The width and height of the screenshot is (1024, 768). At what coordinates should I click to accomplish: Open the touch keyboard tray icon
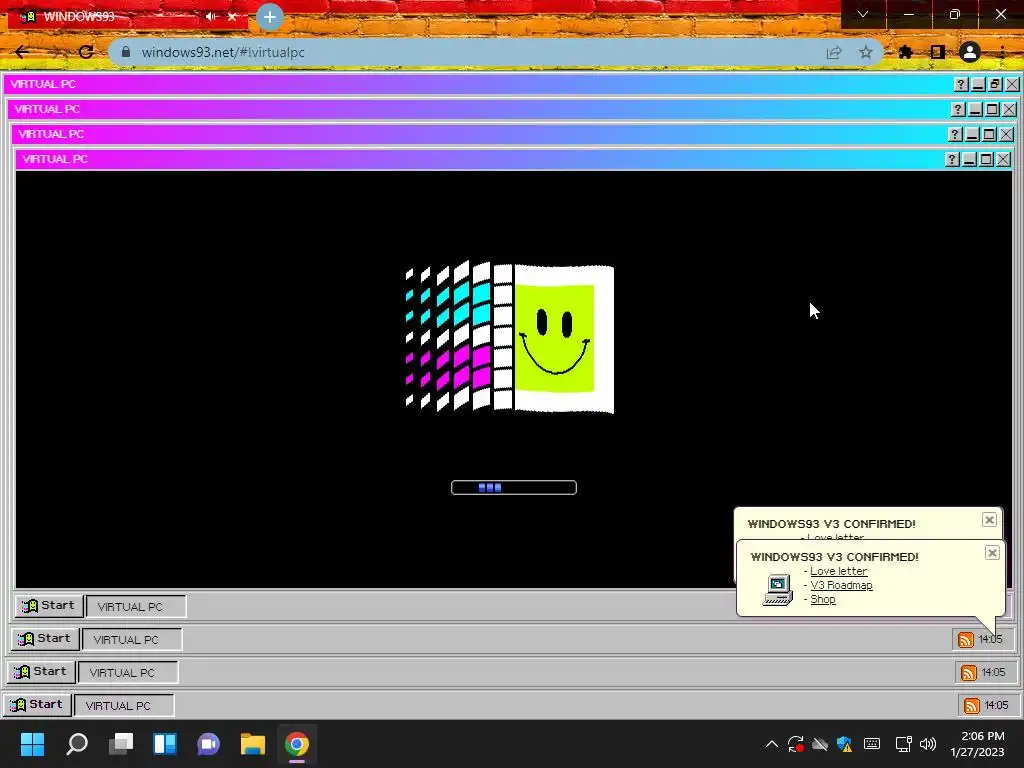872,744
